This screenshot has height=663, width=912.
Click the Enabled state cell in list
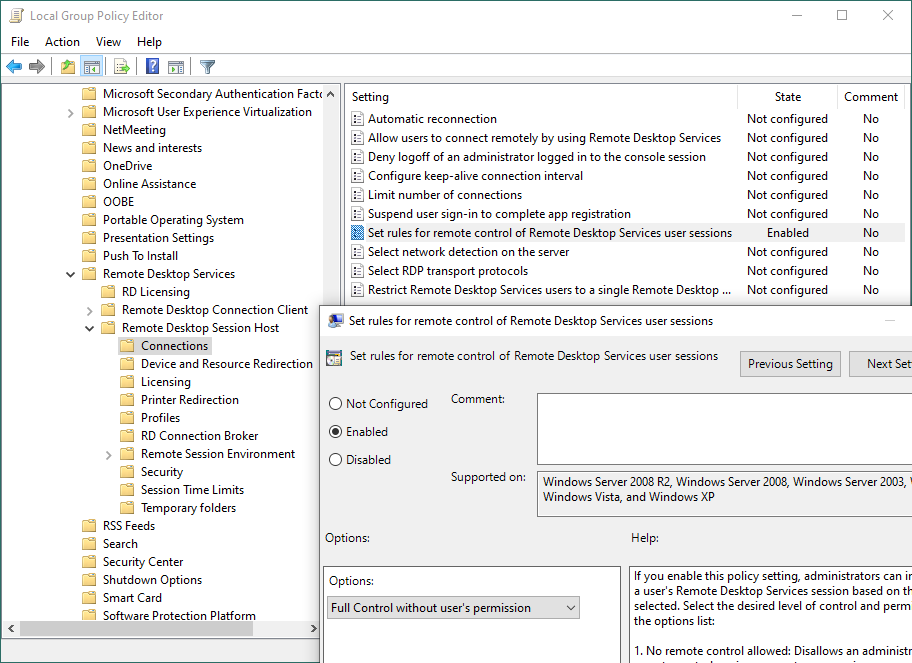[x=788, y=233]
